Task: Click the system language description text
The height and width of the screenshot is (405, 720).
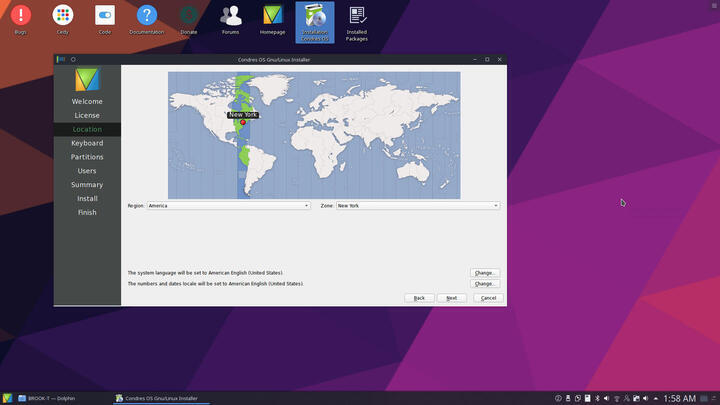Action: point(205,273)
